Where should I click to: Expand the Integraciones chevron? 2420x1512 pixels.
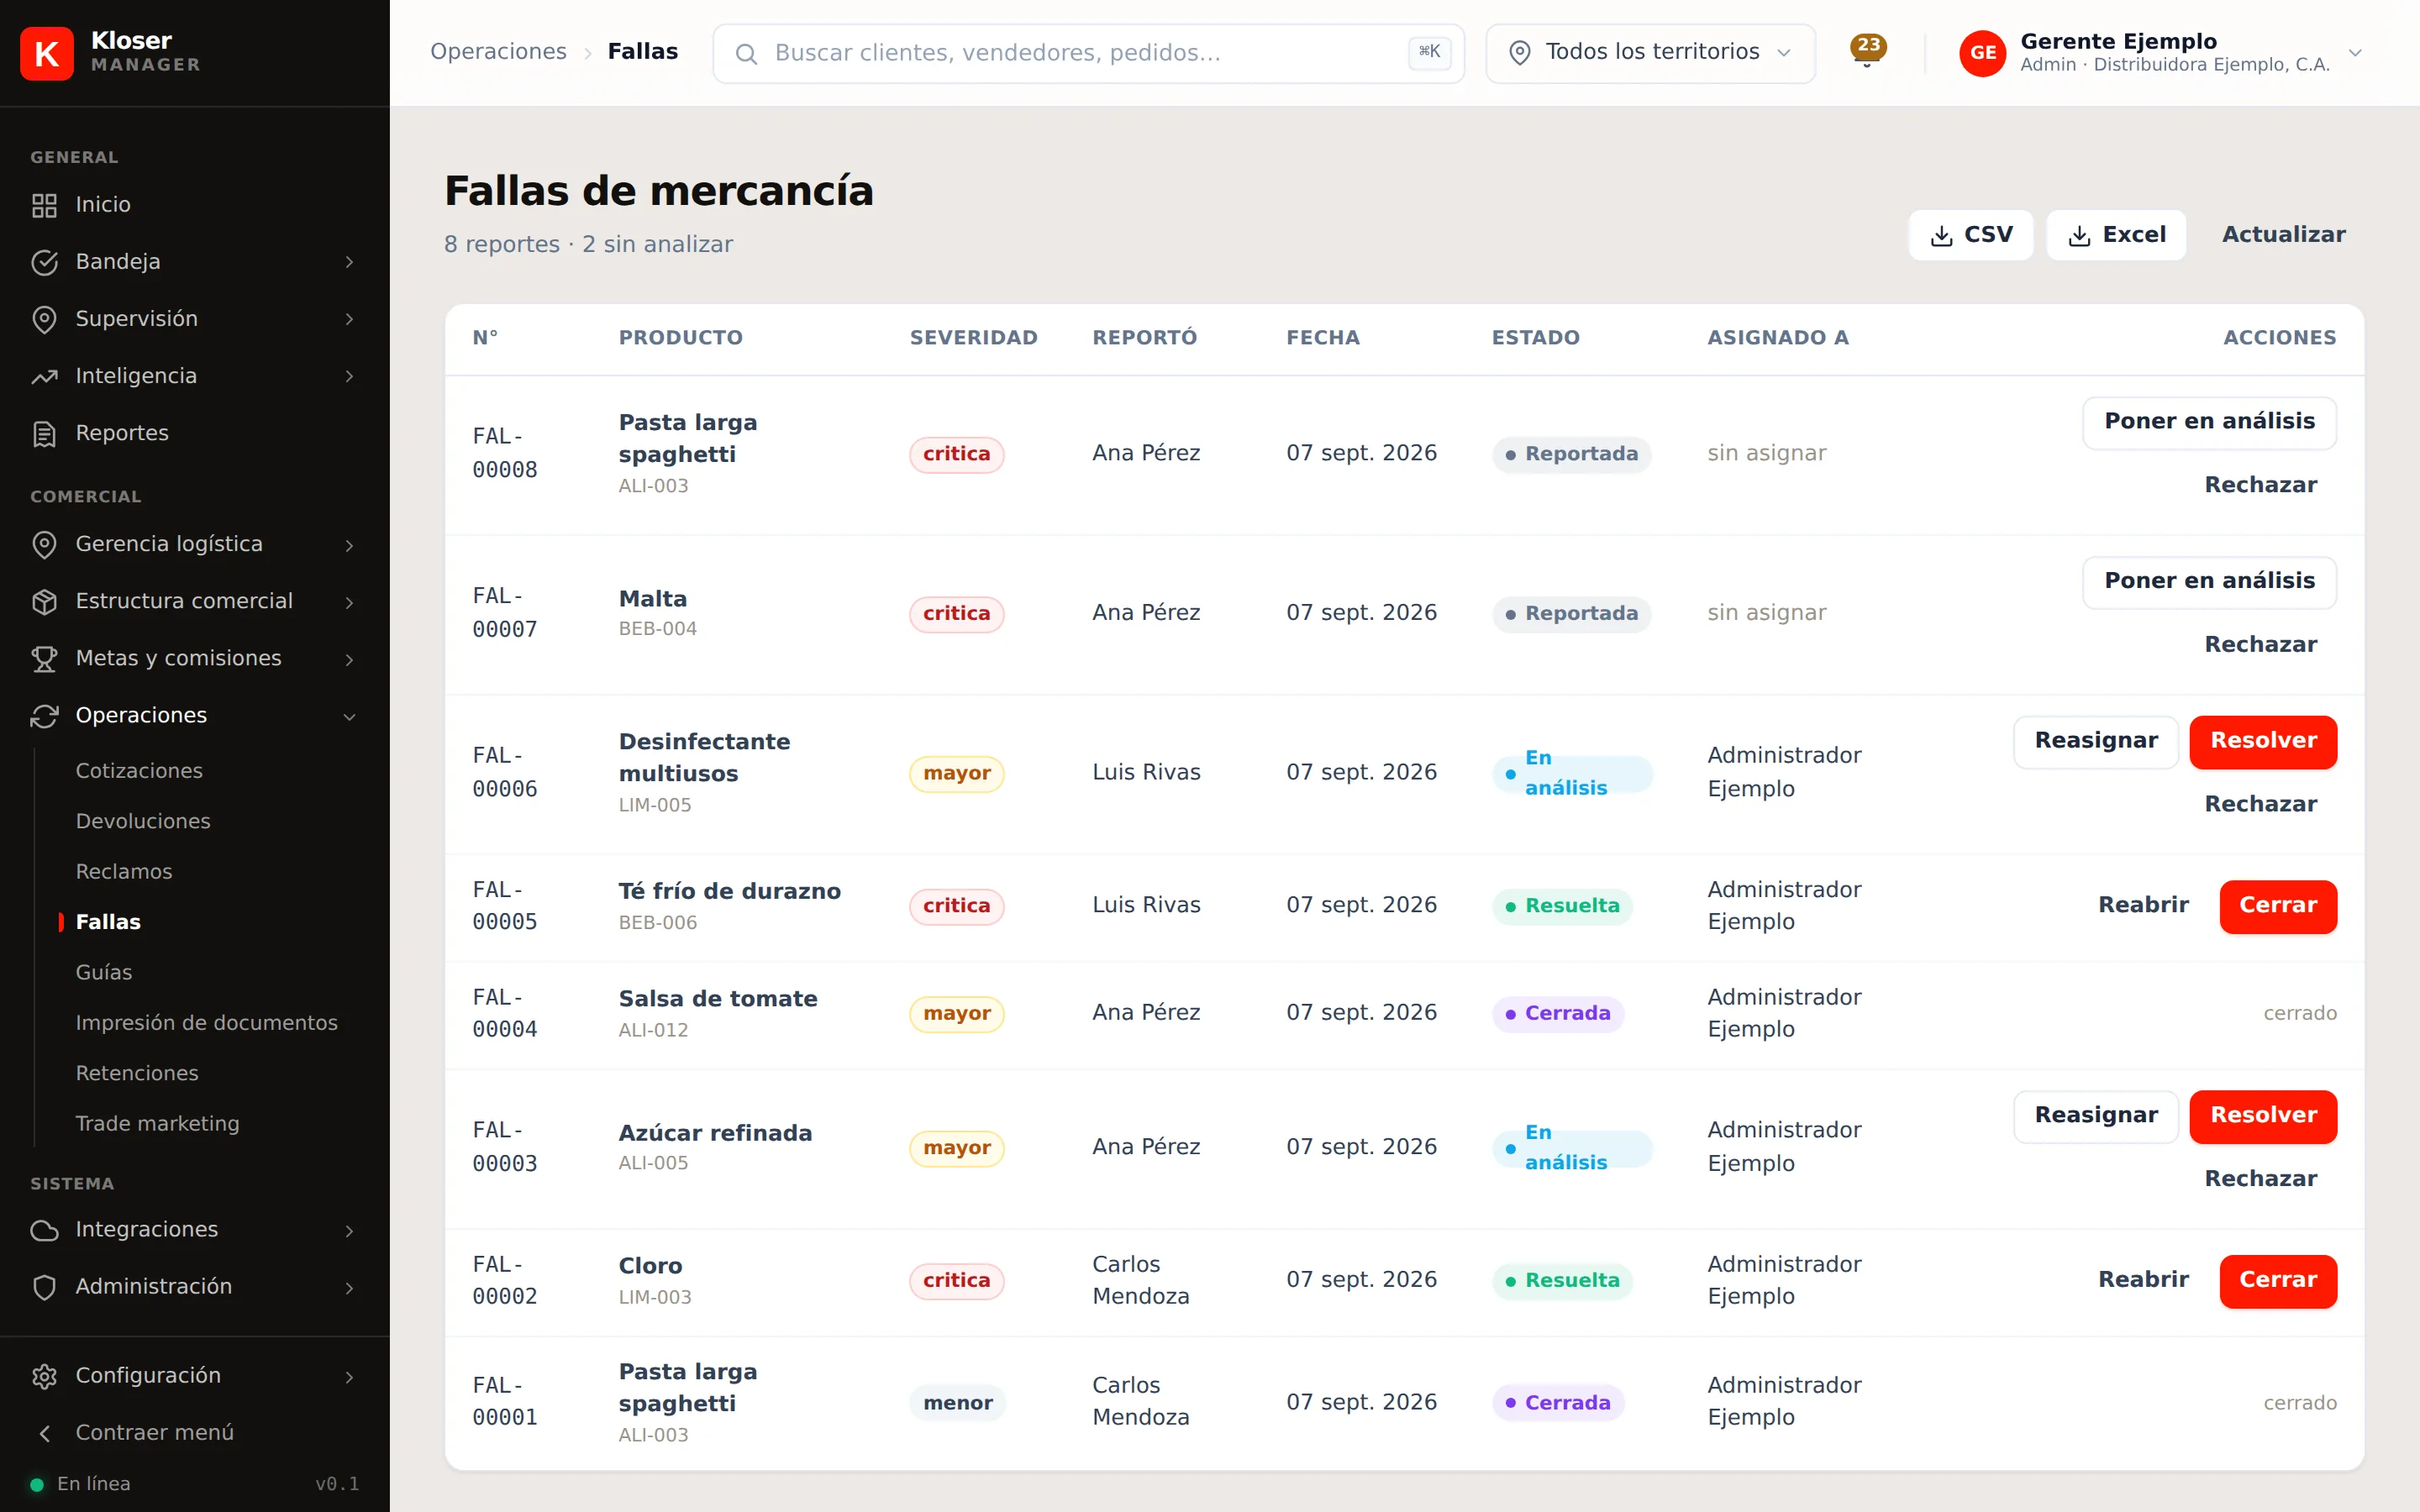coord(349,1230)
